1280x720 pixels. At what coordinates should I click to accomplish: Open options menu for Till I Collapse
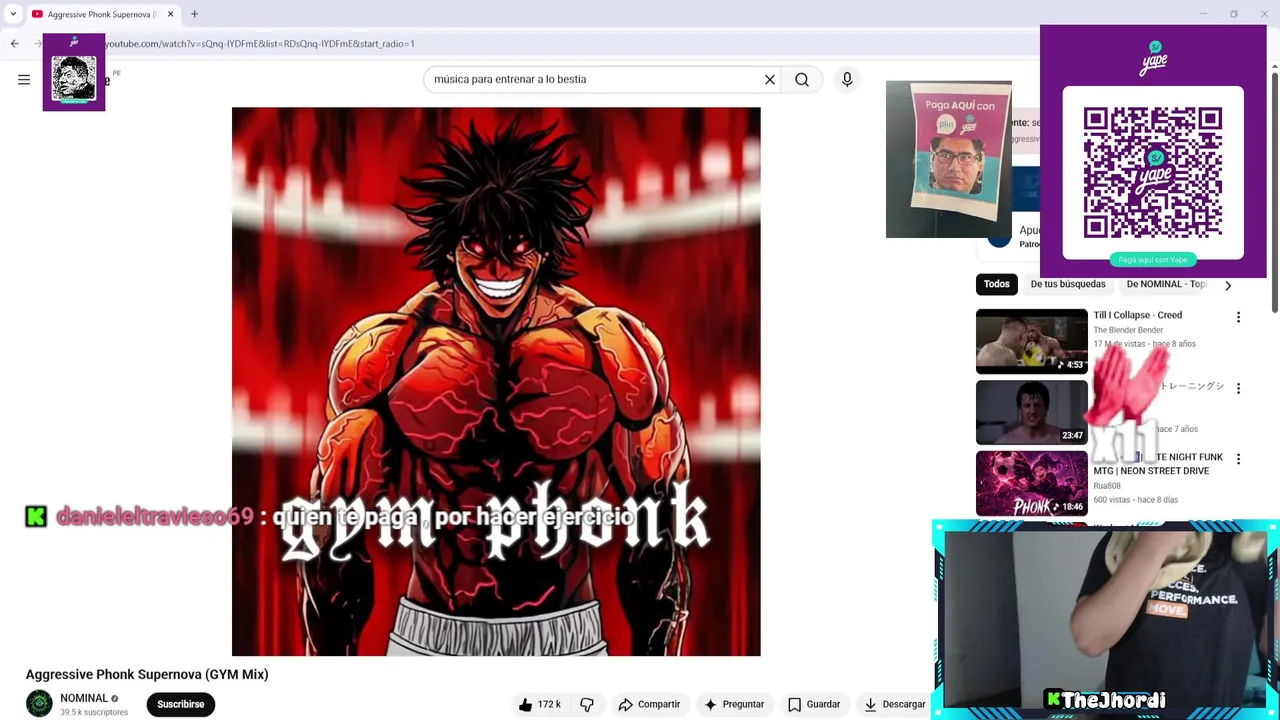pos(1238,317)
